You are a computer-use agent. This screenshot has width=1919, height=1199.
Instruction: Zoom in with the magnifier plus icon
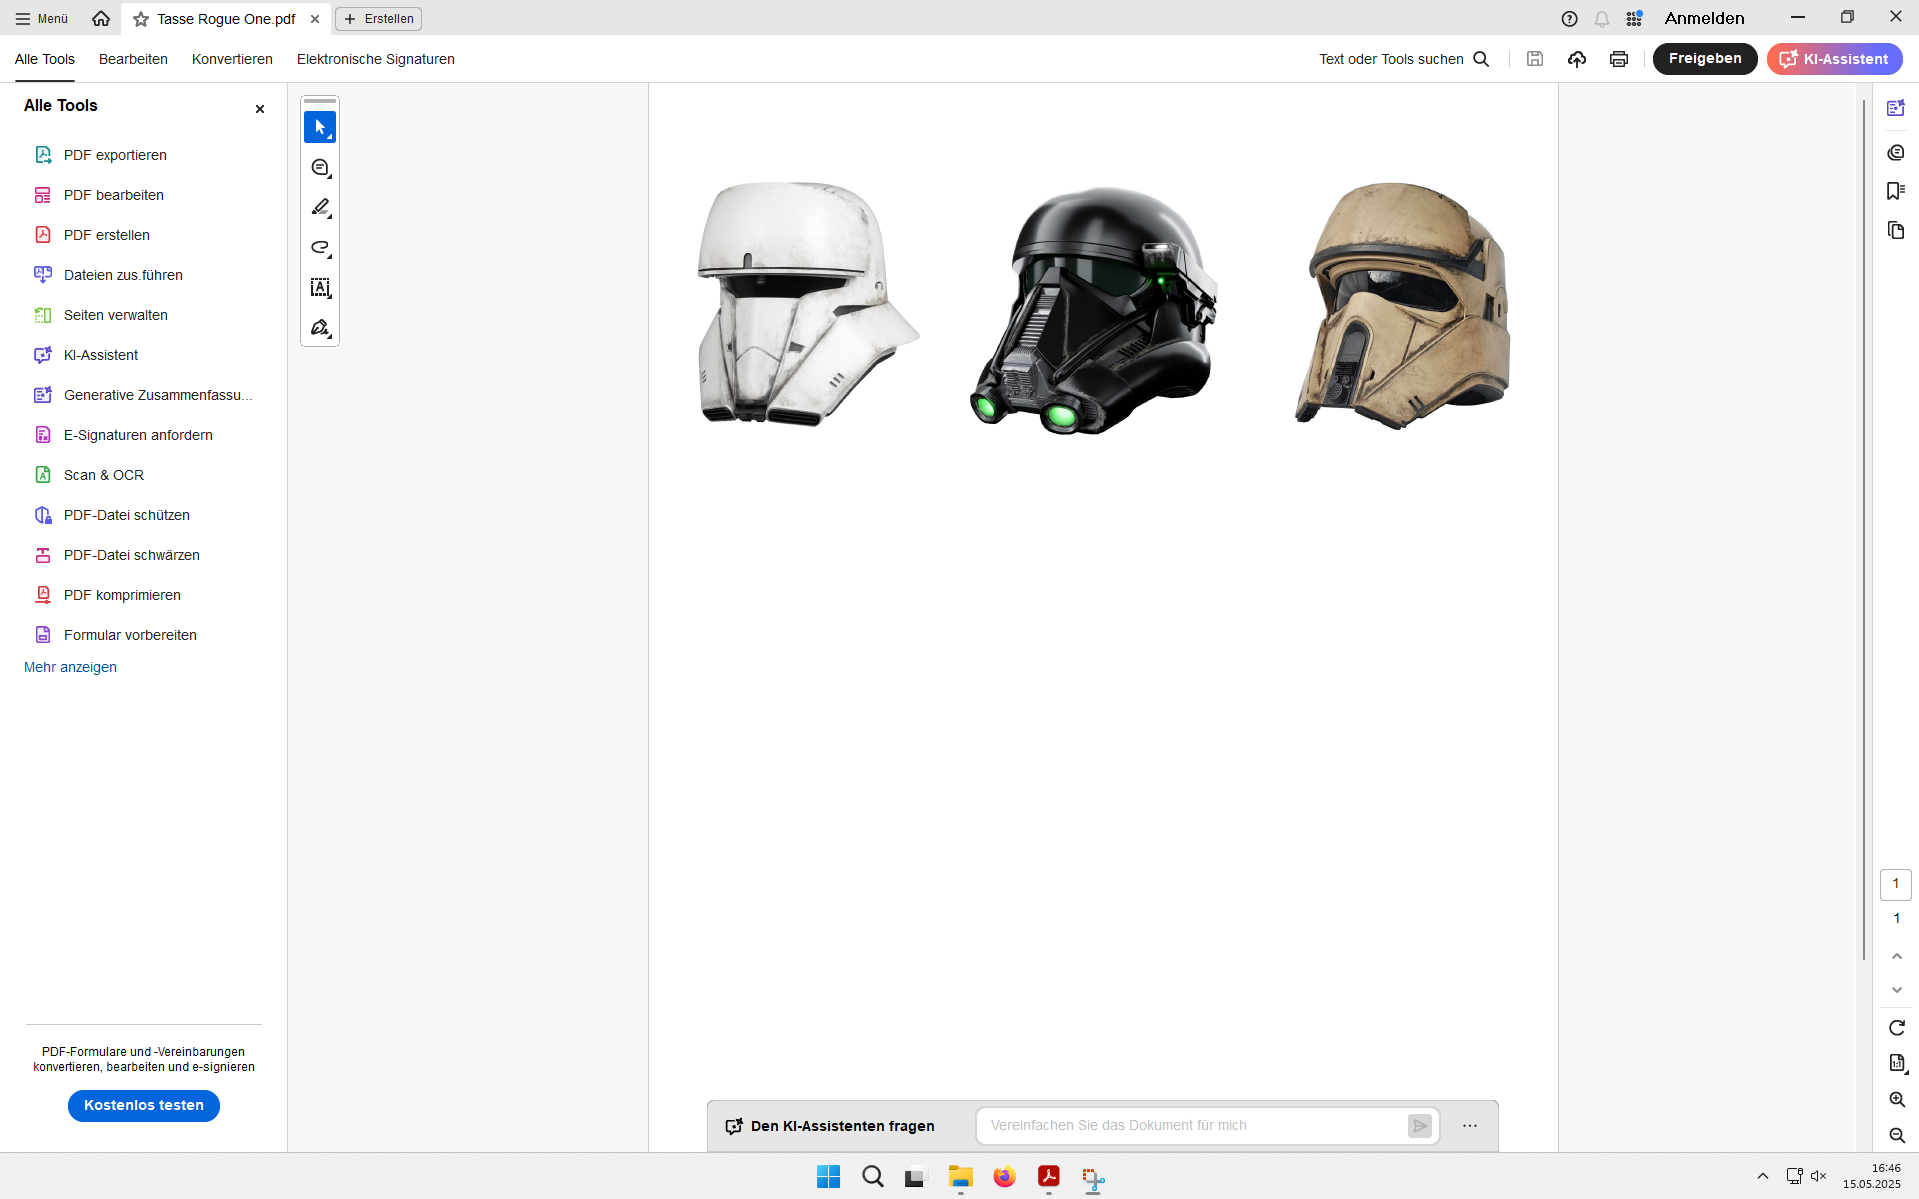click(x=1897, y=1099)
